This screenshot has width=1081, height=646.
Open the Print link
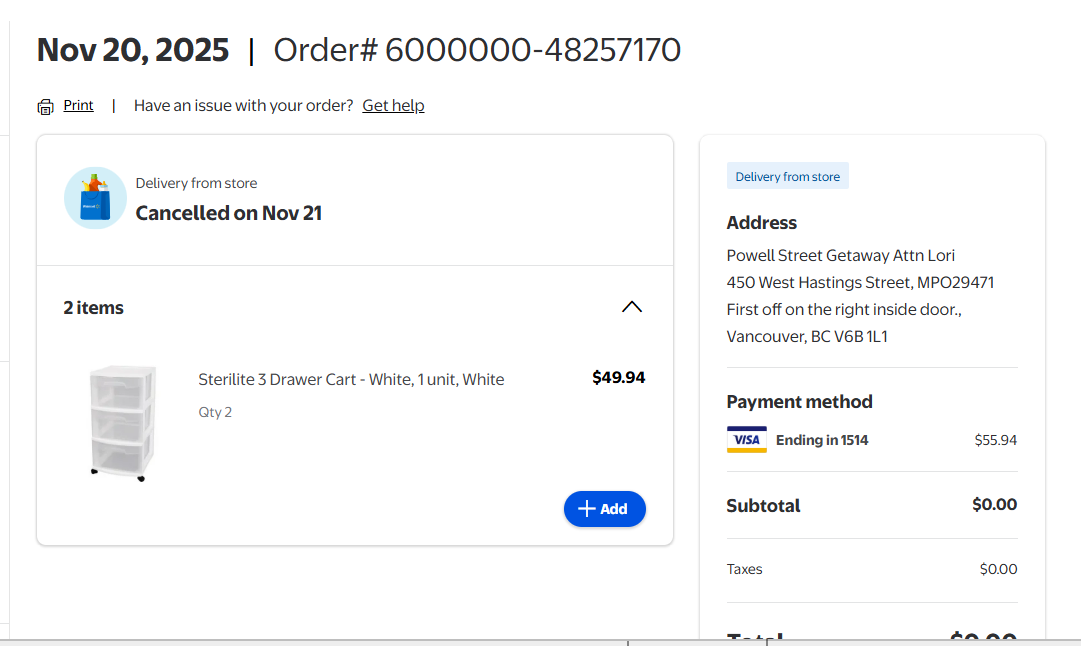click(78, 105)
